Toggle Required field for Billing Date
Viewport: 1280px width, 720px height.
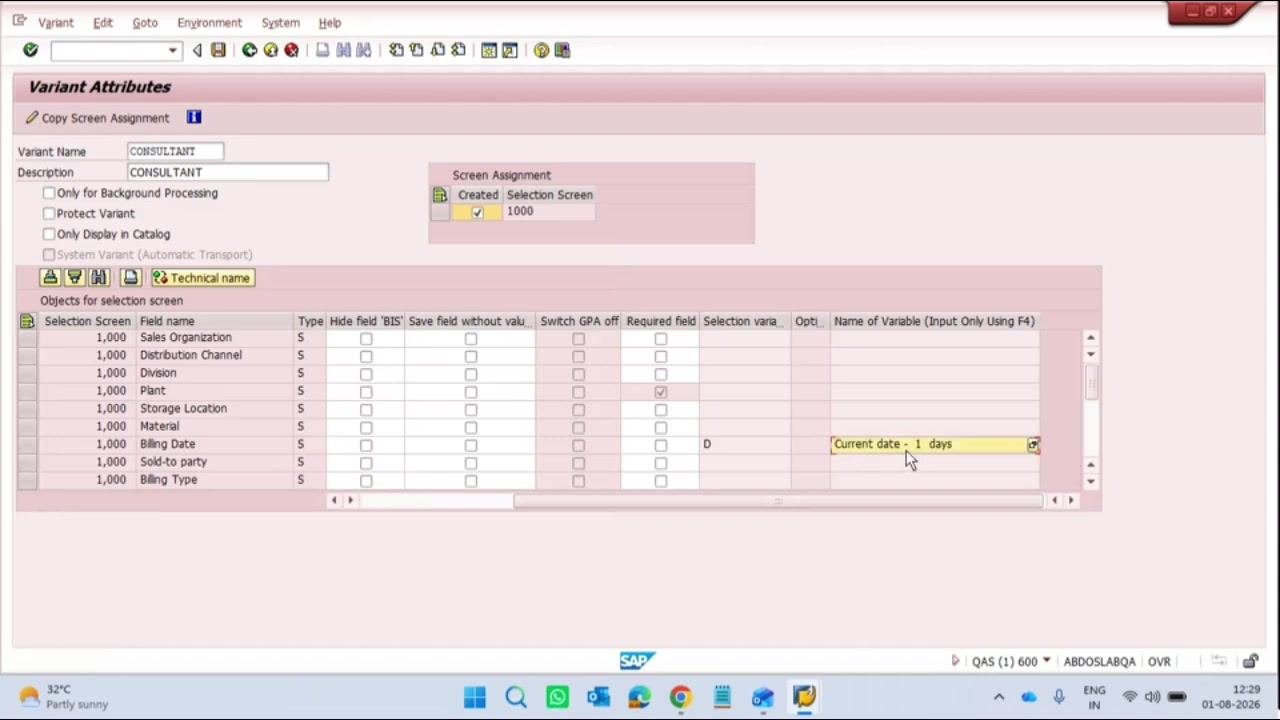pyautogui.click(x=661, y=445)
